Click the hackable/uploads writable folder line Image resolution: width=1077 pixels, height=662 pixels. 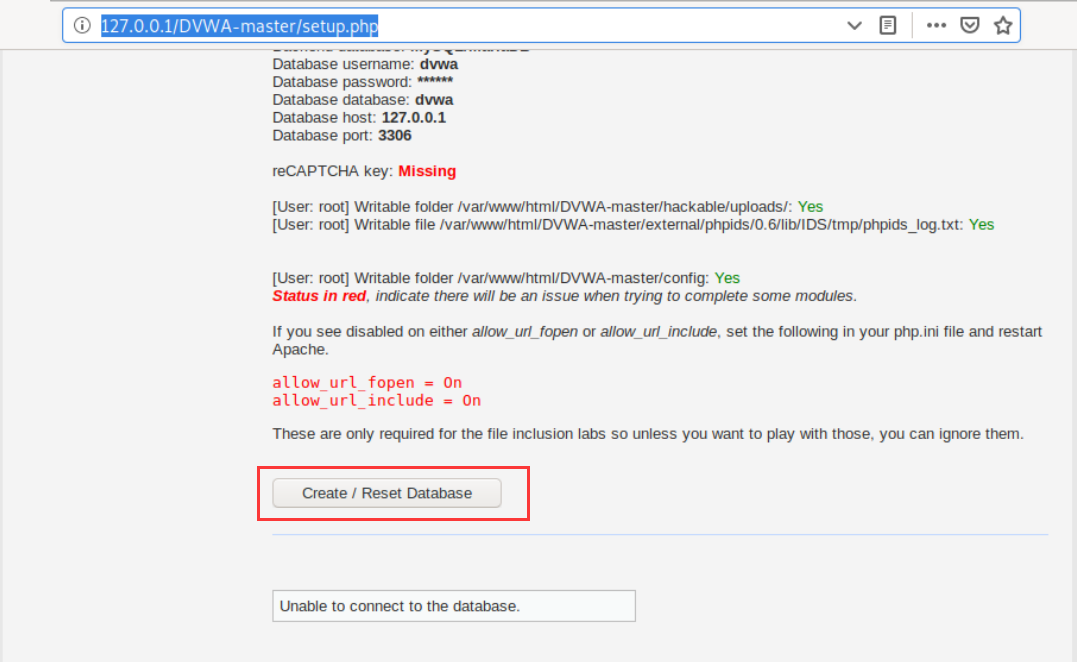pos(547,207)
